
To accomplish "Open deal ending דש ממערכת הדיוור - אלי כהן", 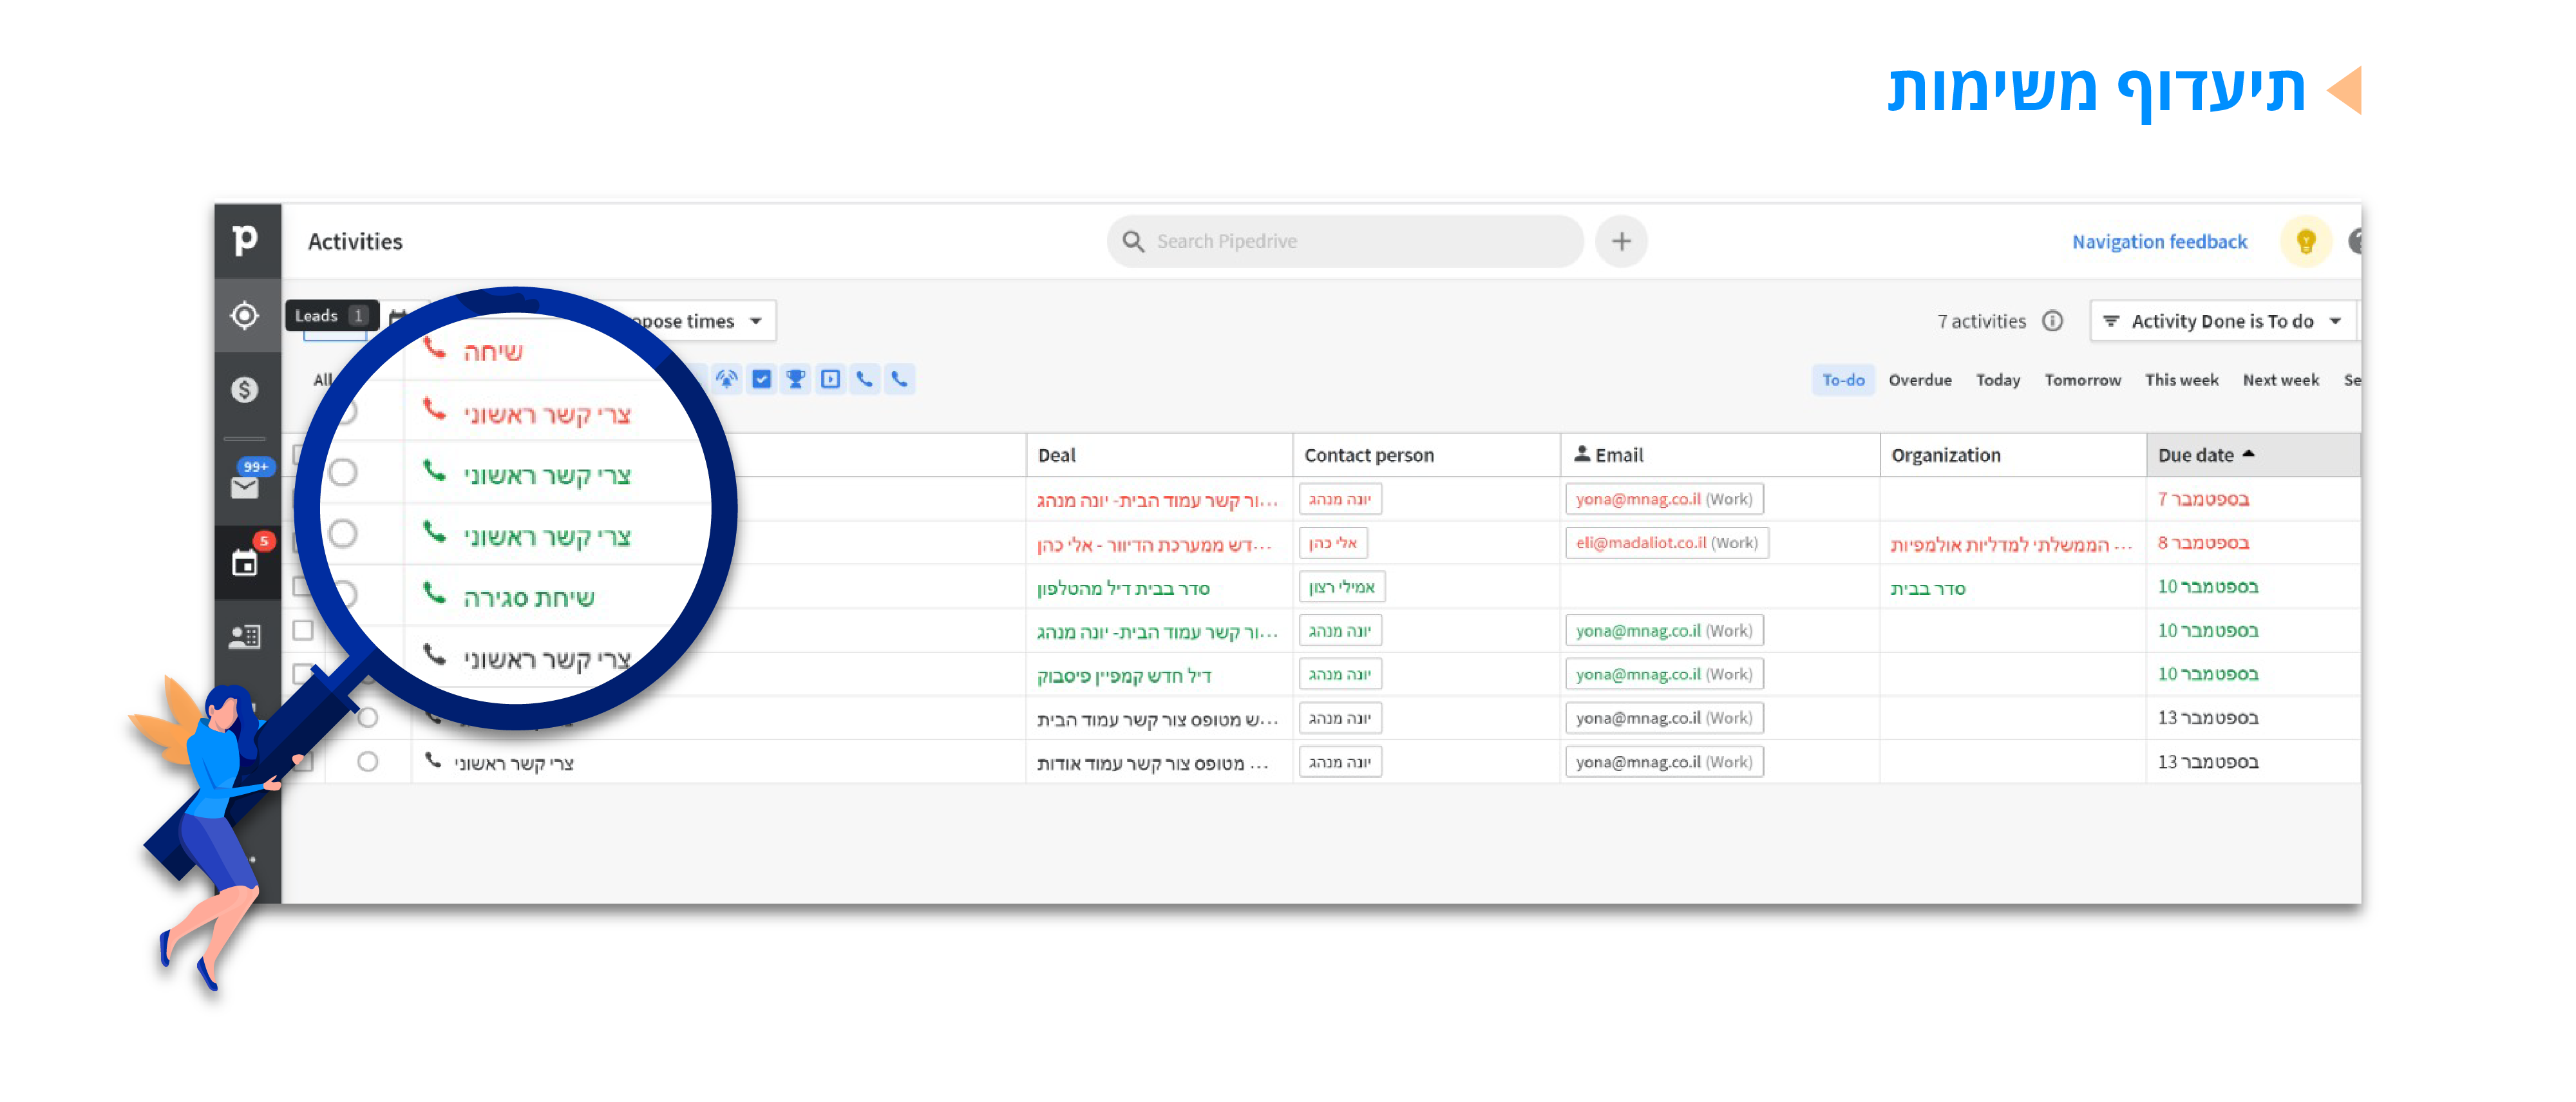I will [x=1154, y=544].
